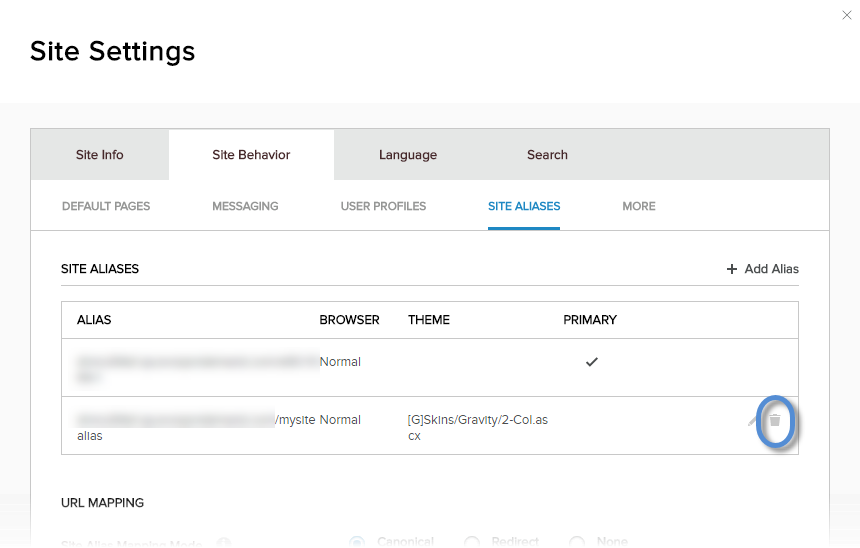
Task: Open the Site Info tab
Action: tap(99, 155)
